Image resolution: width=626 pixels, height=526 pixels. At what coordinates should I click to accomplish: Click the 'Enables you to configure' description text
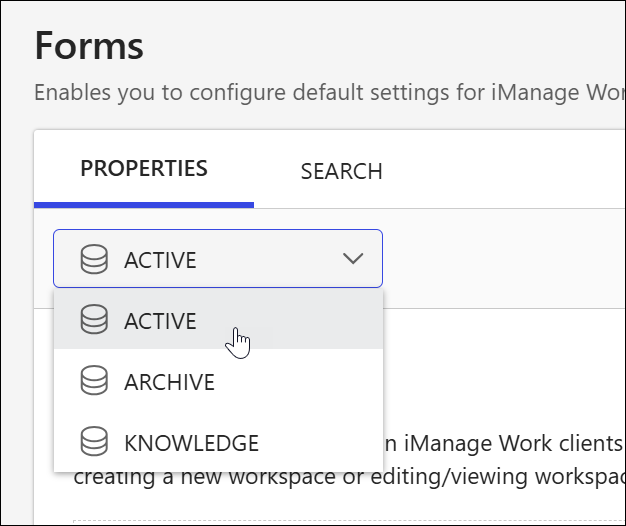tap(330, 93)
